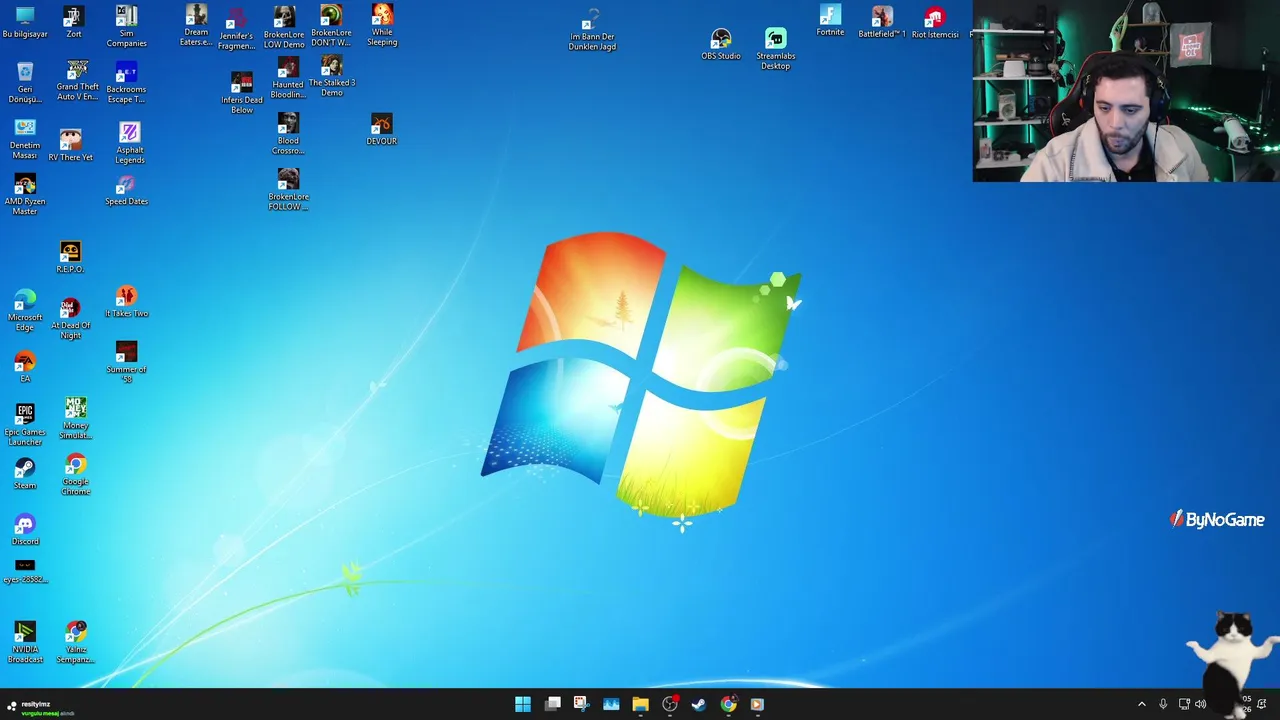Open the Summer of '58 shortcut

point(126,362)
